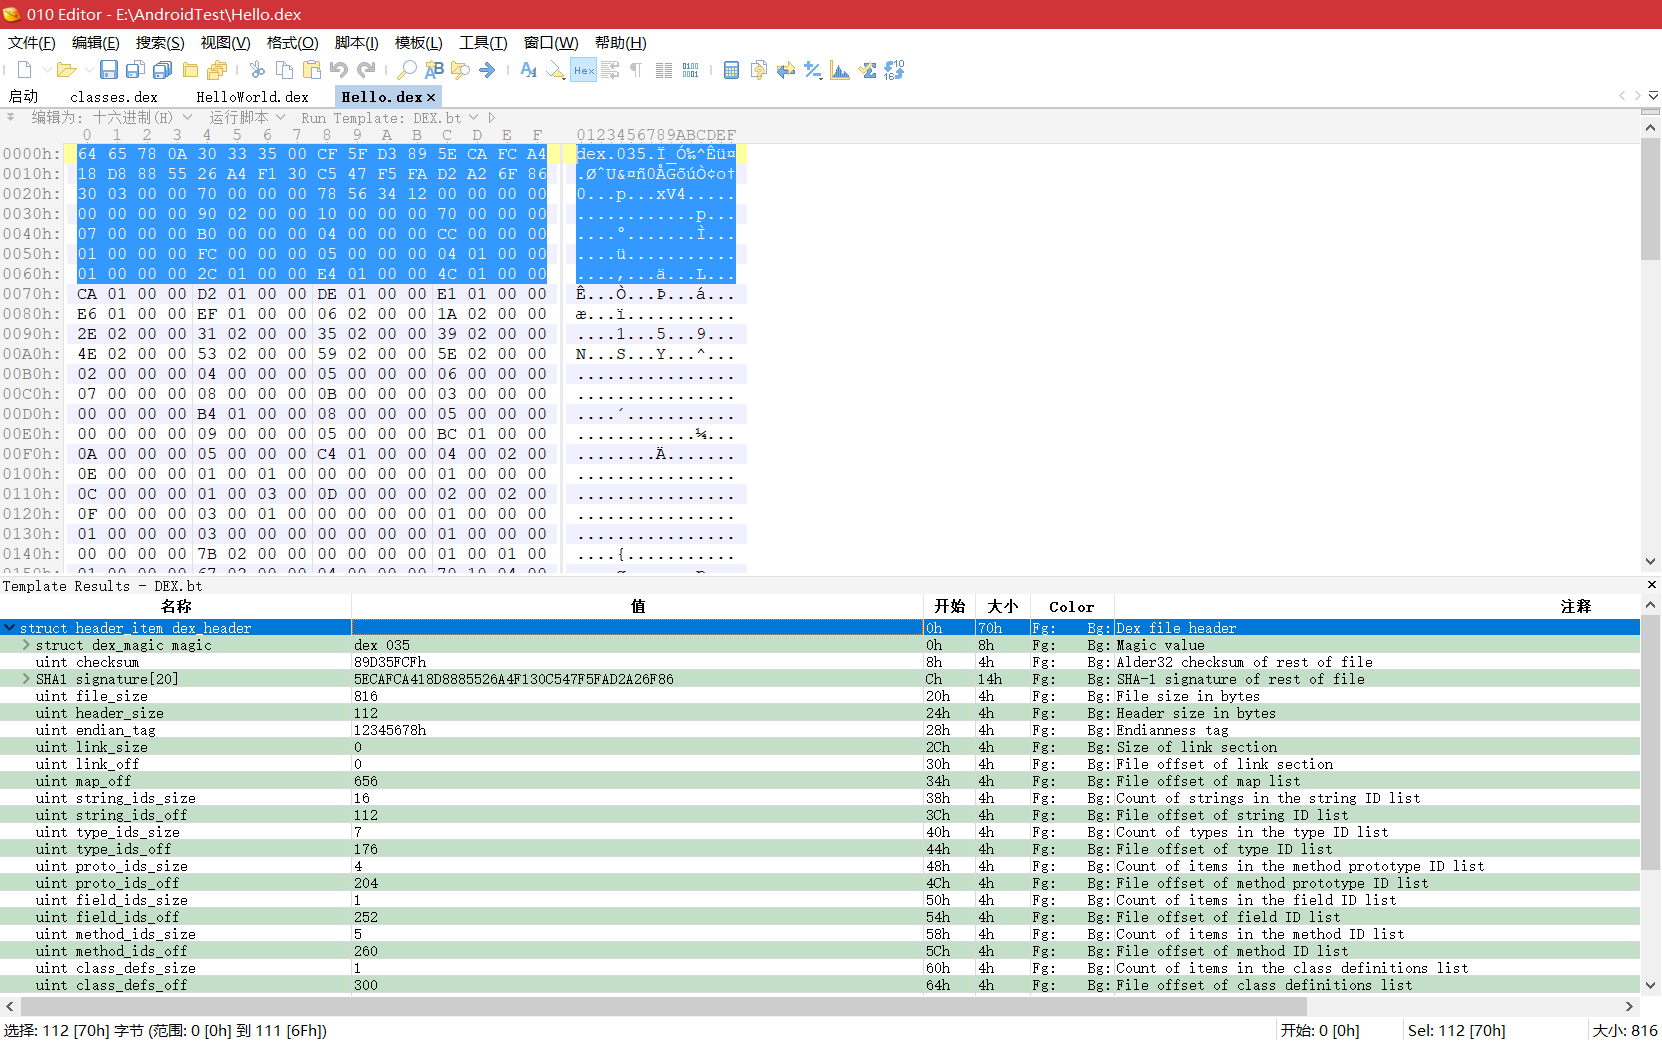Click the 大小 column header

1002,606
